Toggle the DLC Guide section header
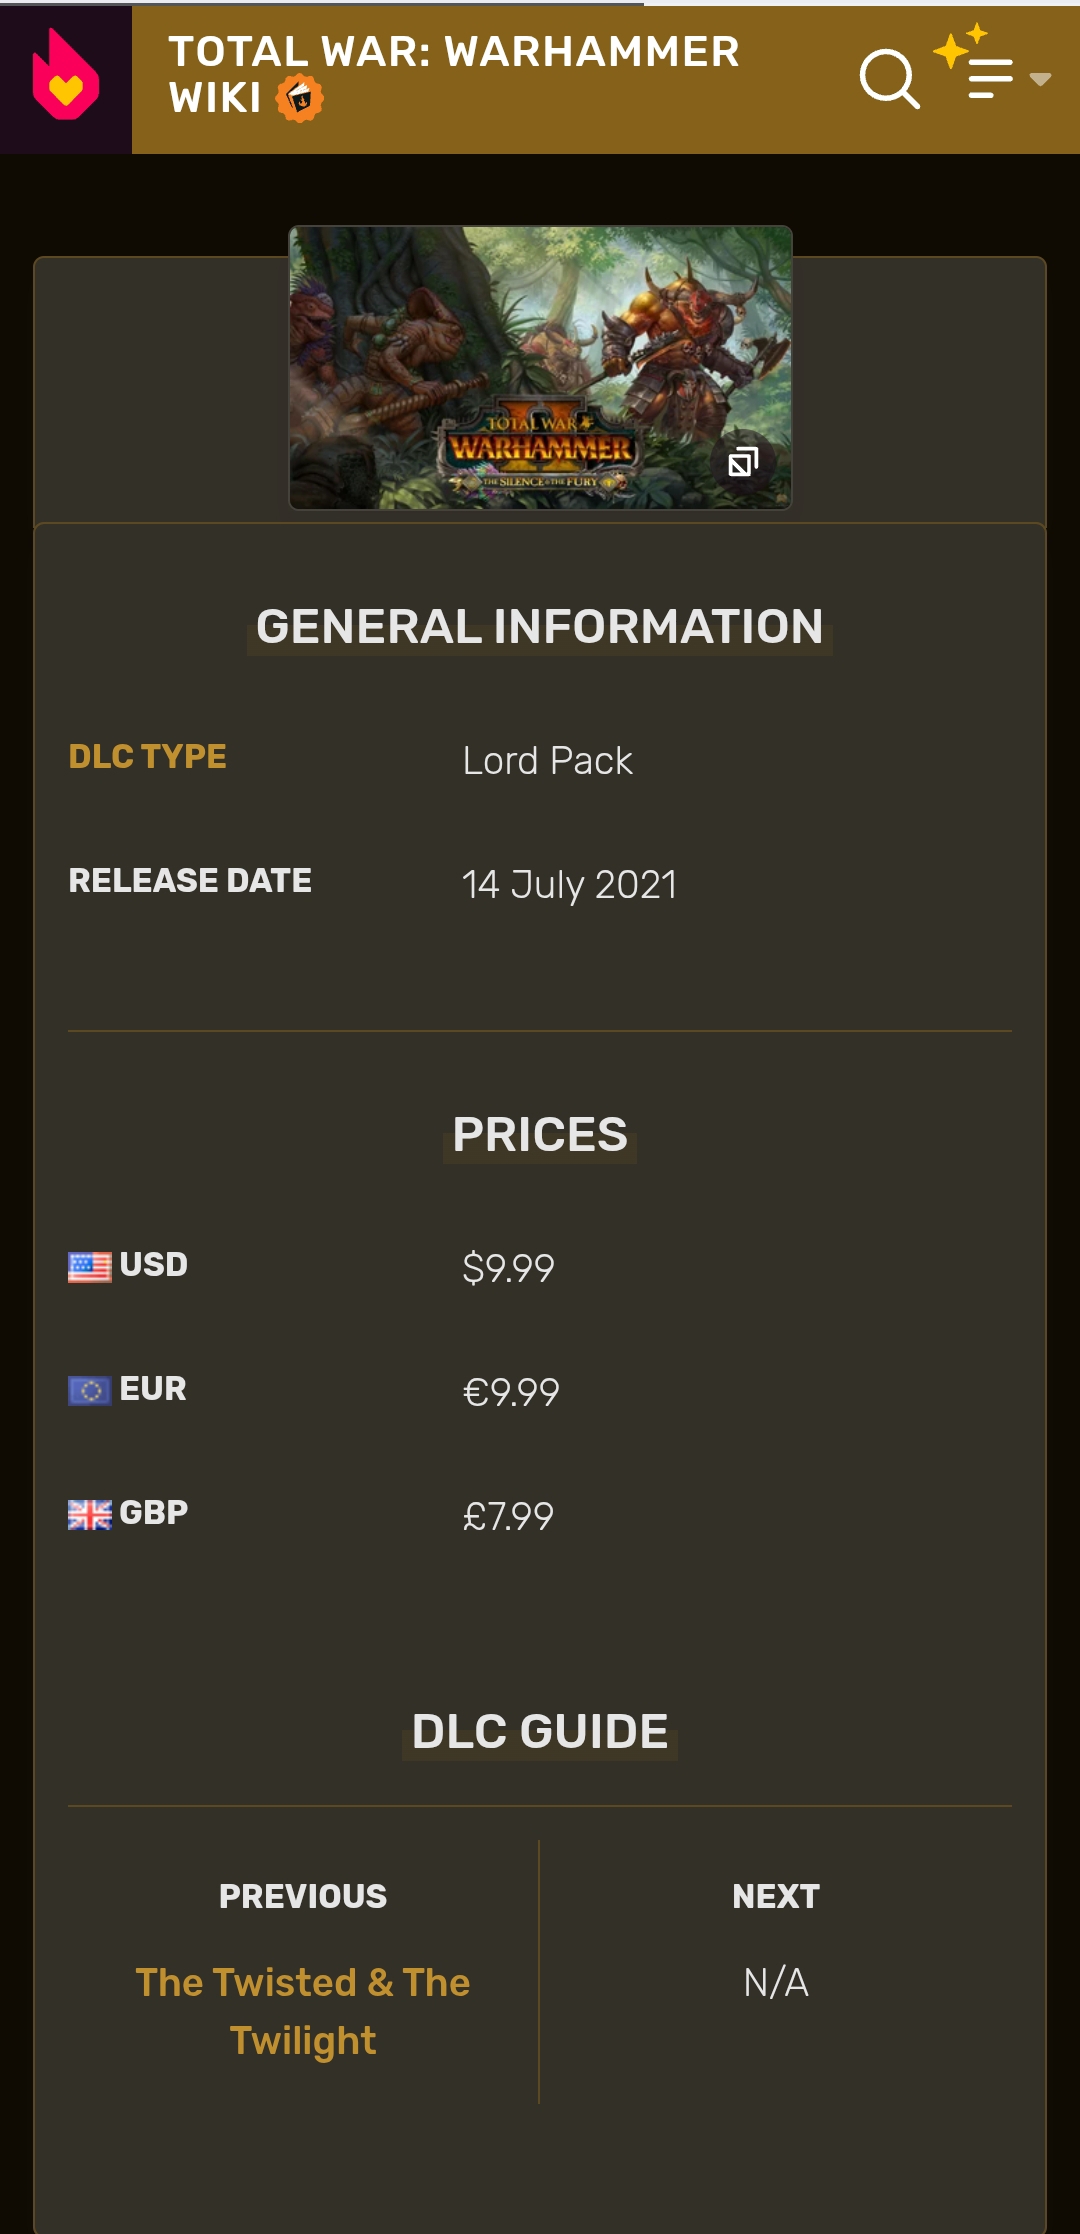Viewport: 1080px width, 2234px height. coord(540,1731)
